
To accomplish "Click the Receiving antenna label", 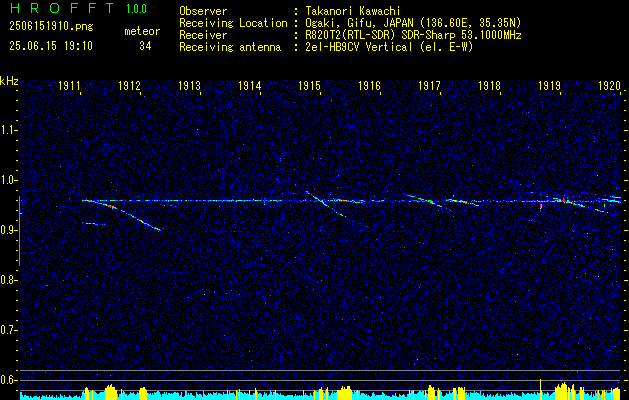I will 230,47.
